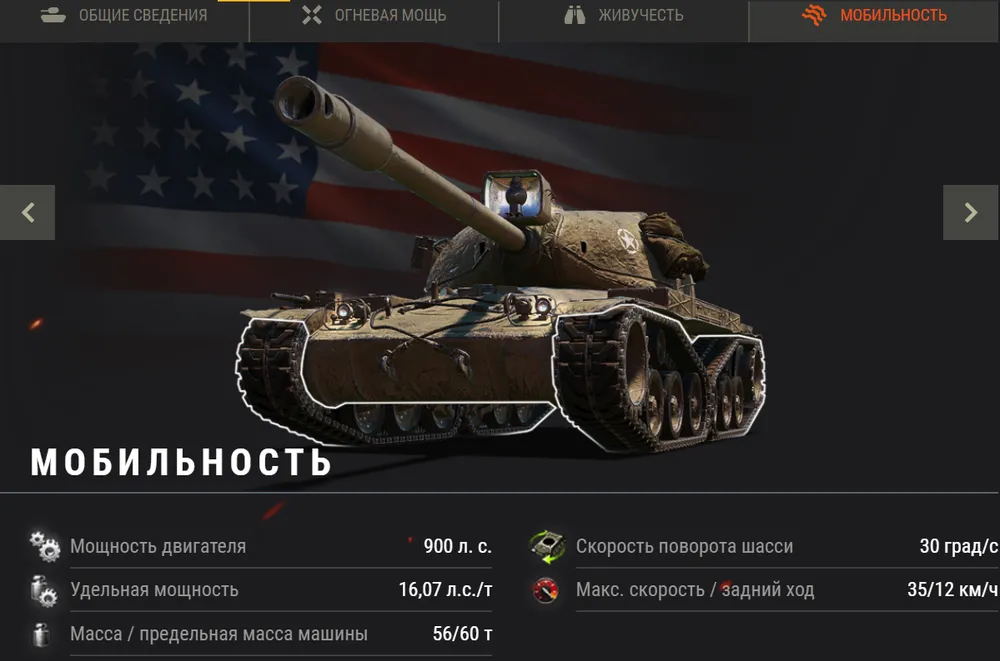Advance to next slide with right arrow
Image resolution: width=1000 pixels, height=661 pixels.
click(x=971, y=212)
